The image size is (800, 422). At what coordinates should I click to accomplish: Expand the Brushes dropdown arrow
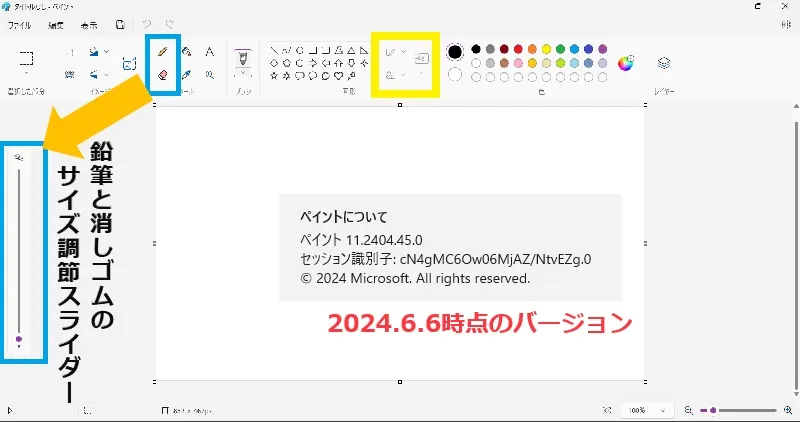243,75
